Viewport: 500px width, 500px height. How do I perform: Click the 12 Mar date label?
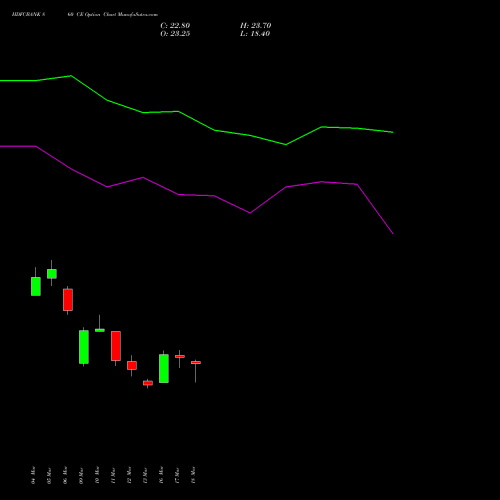[x=129, y=475]
